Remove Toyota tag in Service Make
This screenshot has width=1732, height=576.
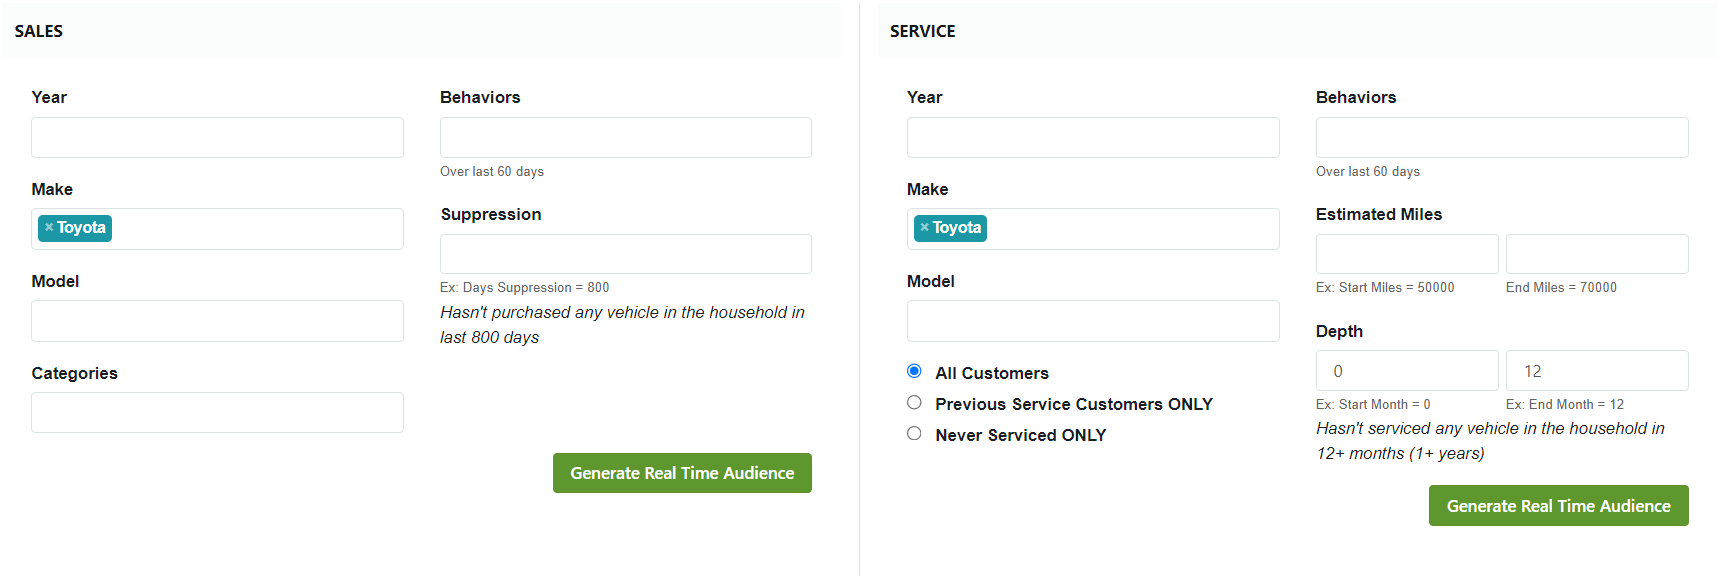click(x=924, y=228)
